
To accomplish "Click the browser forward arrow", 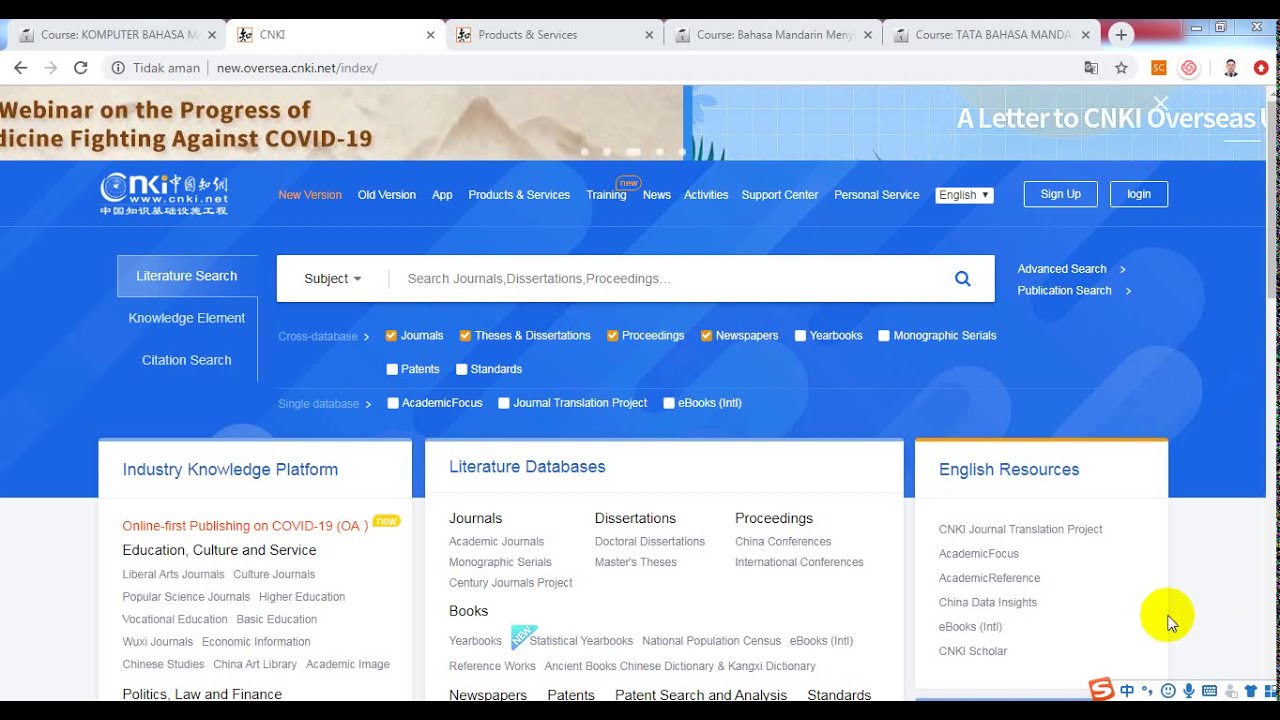I will (x=50, y=68).
